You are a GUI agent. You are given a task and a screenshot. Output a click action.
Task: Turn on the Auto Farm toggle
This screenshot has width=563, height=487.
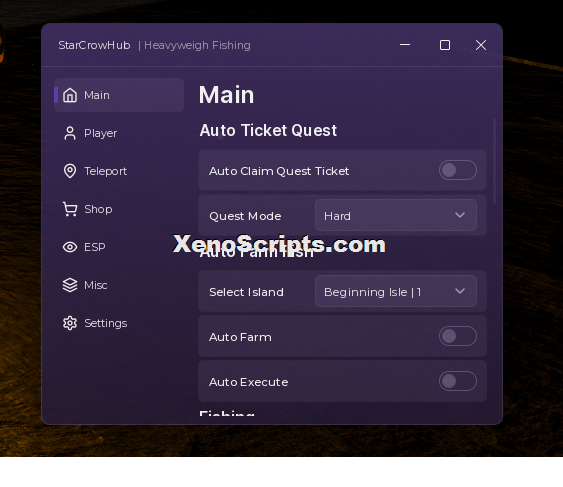(x=458, y=336)
